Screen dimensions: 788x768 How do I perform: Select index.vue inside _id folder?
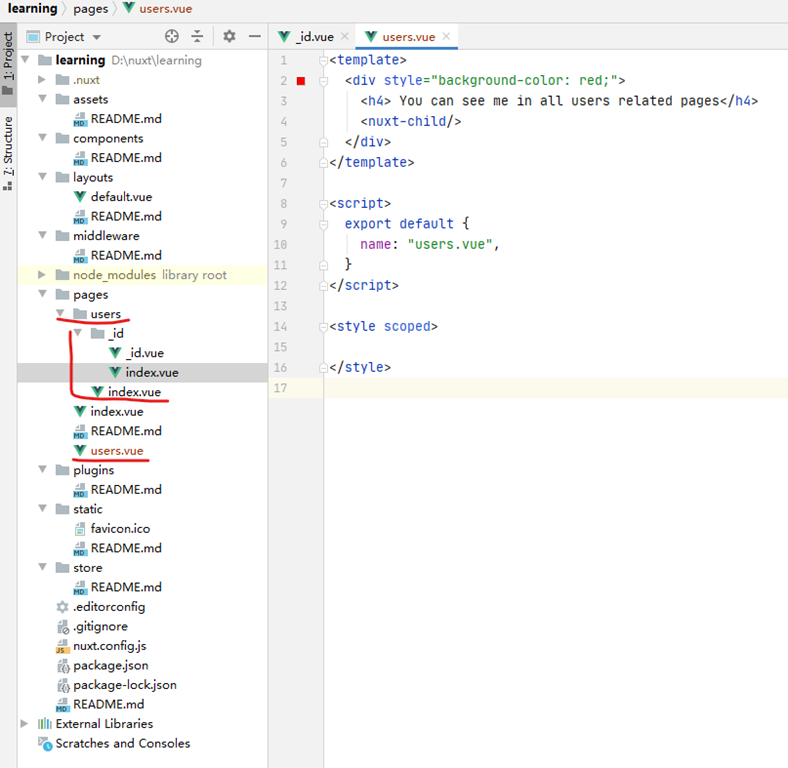152,372
